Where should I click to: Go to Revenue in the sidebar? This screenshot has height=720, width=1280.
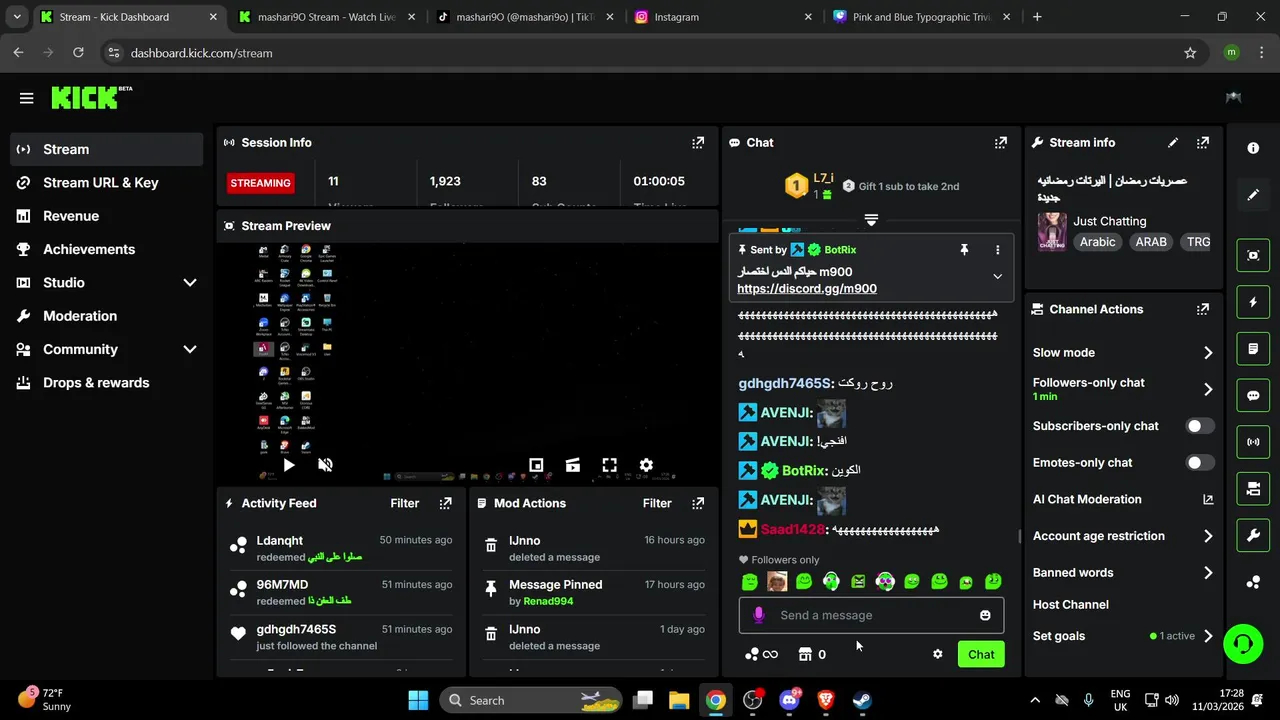107,216
